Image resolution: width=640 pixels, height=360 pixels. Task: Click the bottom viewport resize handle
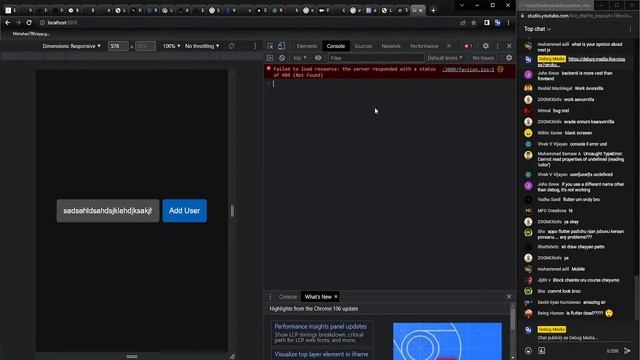coord(132,356)
